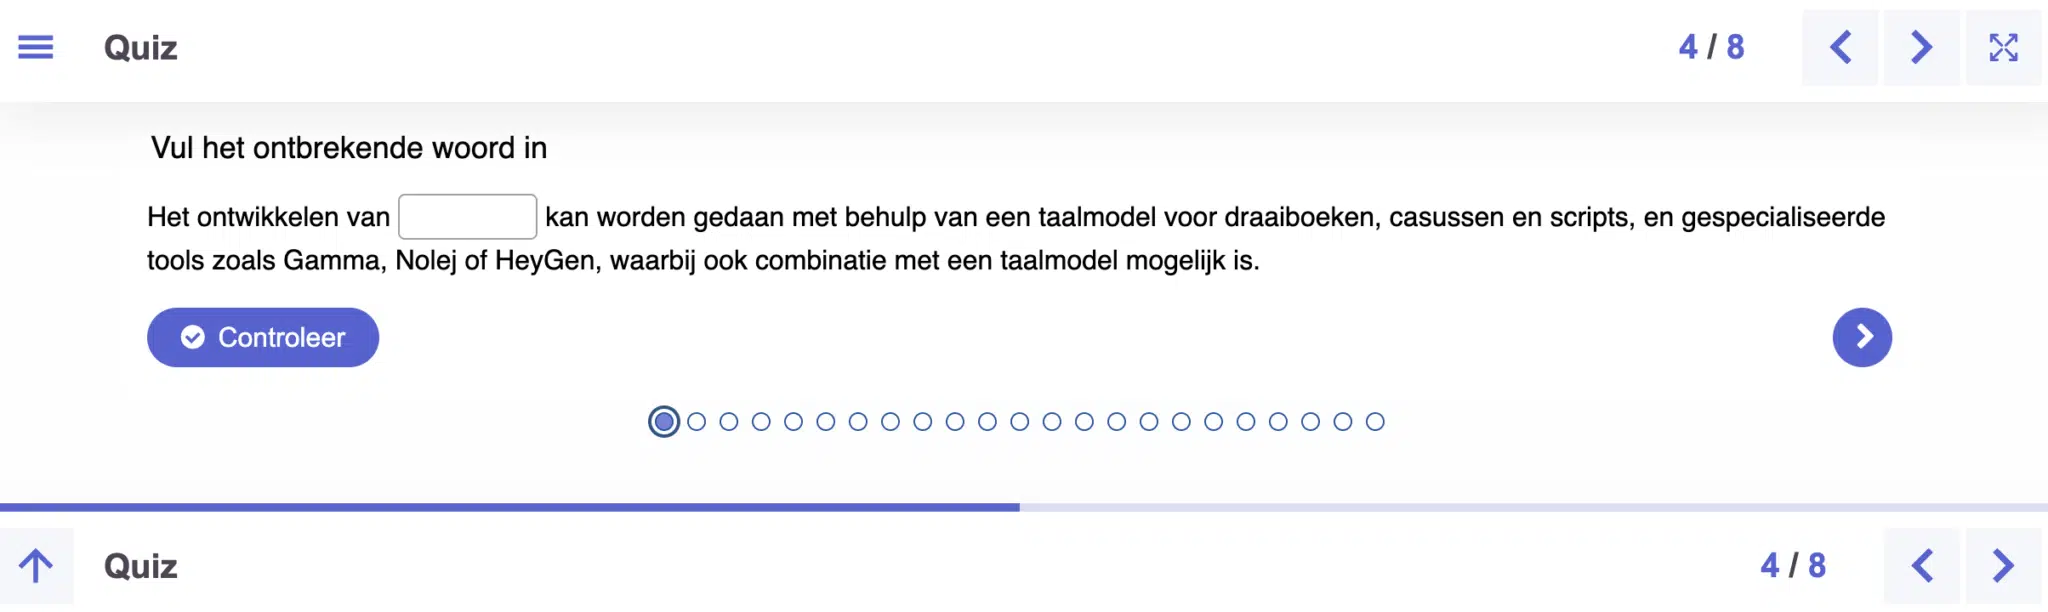Click the Controleer button

(263, 337)
